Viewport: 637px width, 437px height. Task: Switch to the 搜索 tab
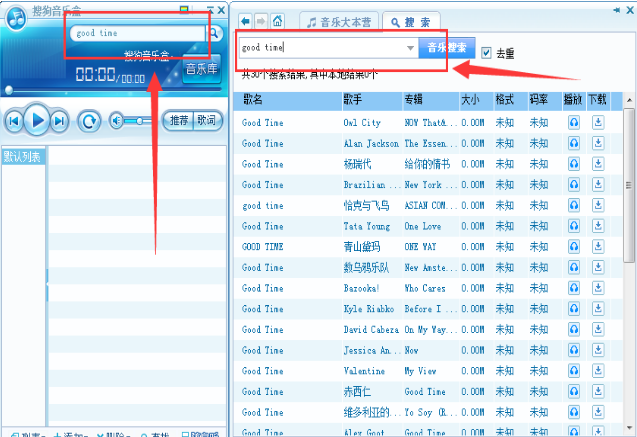411,22
